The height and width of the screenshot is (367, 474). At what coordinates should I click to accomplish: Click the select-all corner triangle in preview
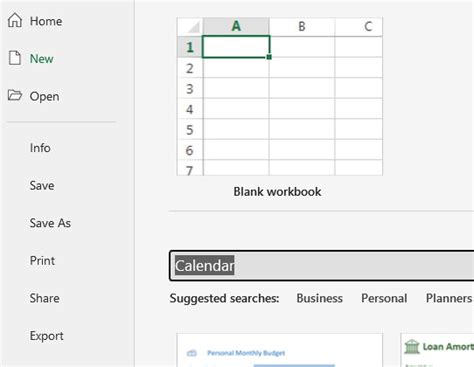[x=193, y=27]
